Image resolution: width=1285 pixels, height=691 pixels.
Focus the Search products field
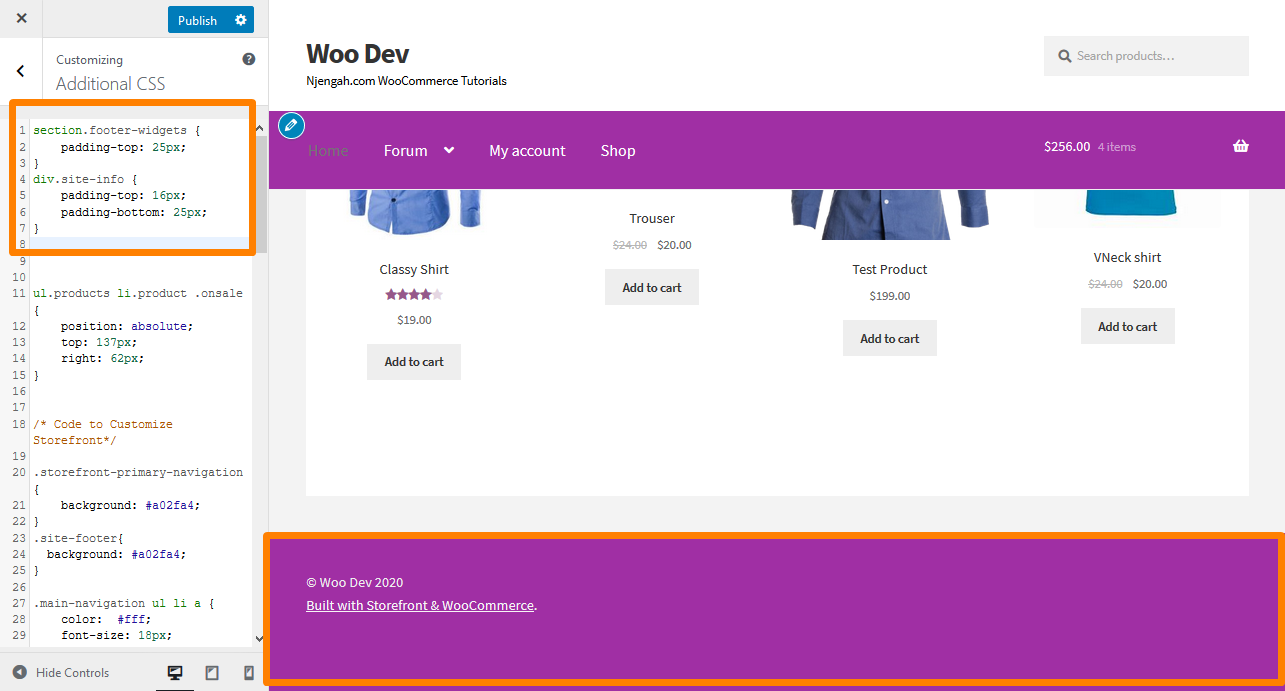pos(1146,56)
